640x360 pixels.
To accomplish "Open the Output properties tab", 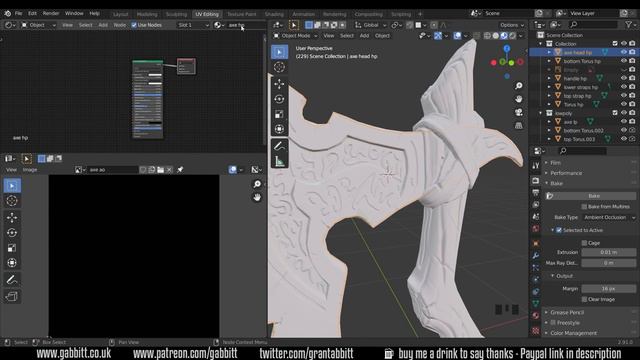I will point(536,192).
